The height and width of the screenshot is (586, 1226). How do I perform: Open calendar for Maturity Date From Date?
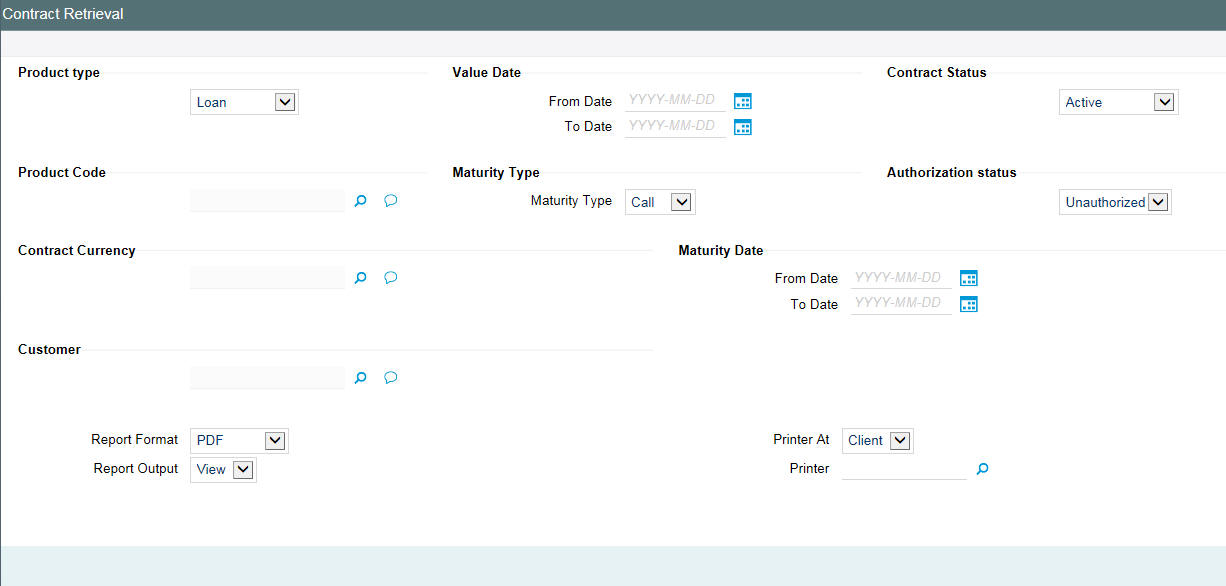click(968, 278)
